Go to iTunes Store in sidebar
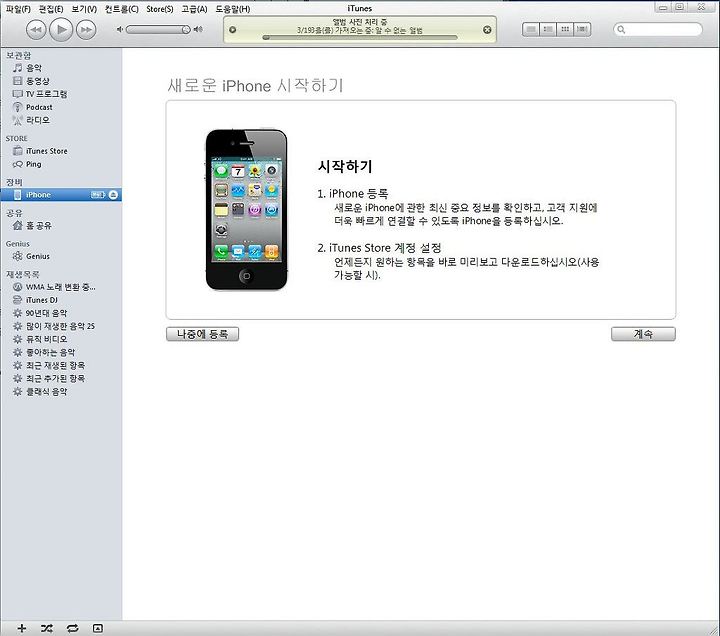 click(x=46, y=151)
